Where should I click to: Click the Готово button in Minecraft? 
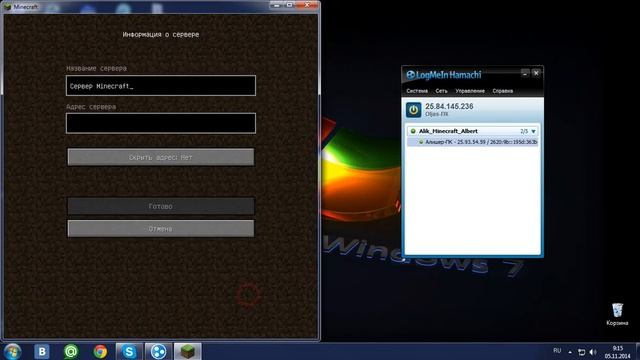[x=161, y=206]
